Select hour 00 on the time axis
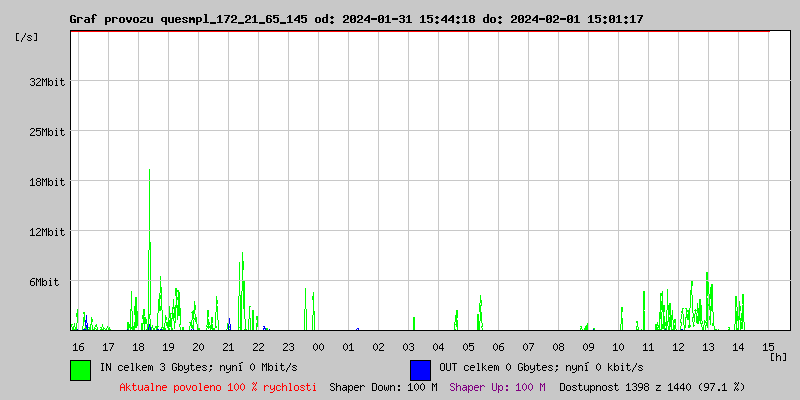 (318, 346)
